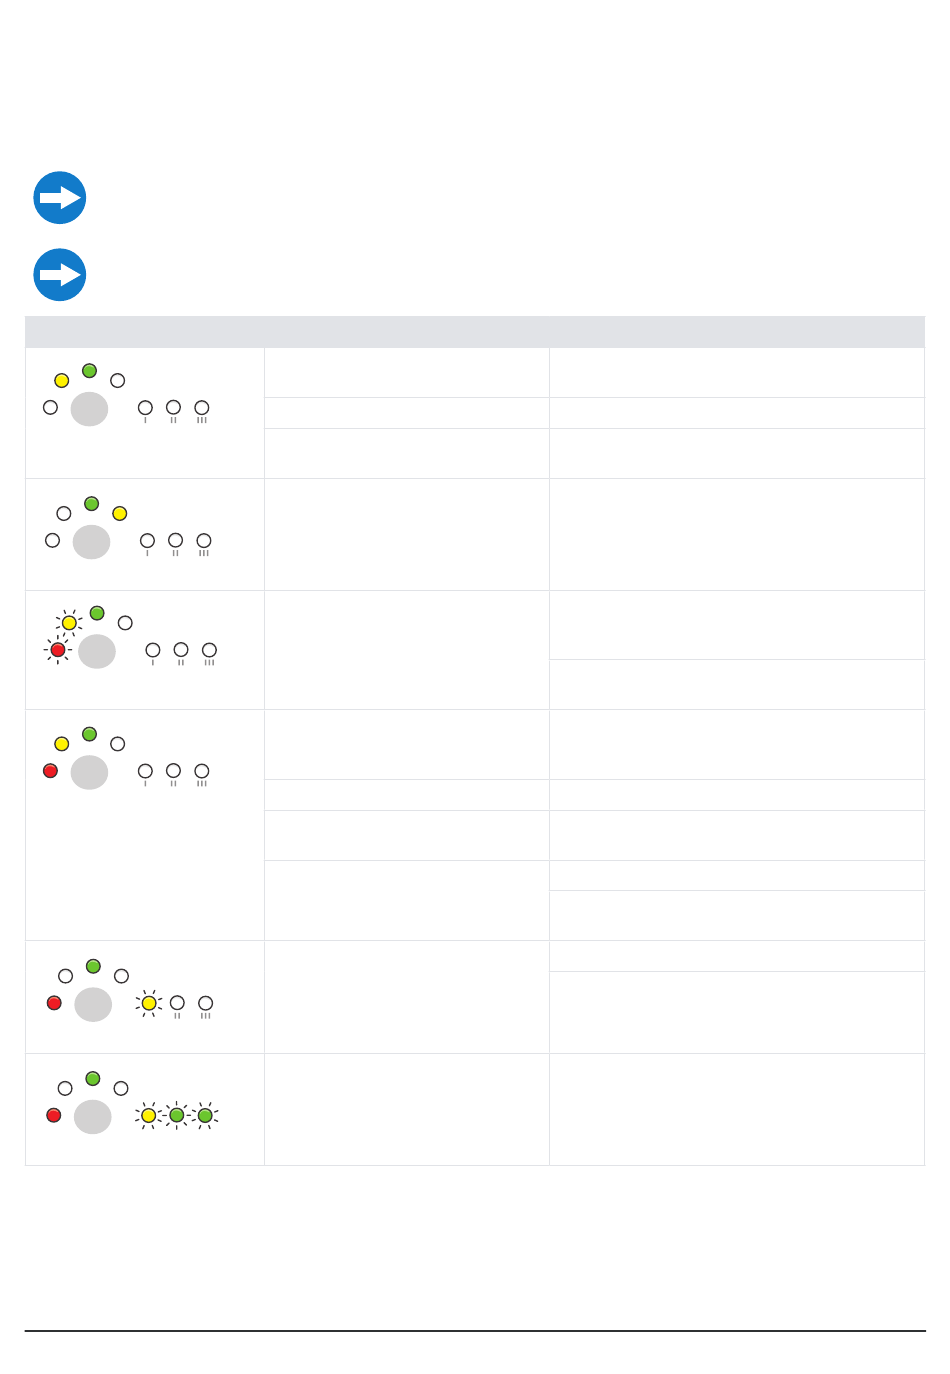
Task: Click the gray table header bar
Action: click(475, 332)
